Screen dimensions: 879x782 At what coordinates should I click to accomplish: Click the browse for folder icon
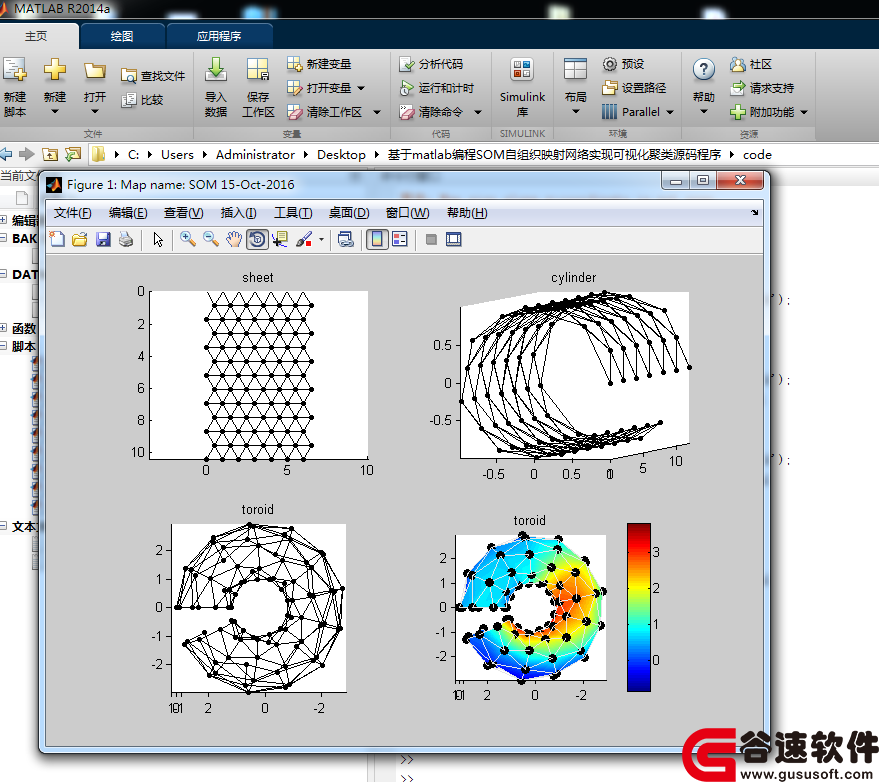pos(73,154)
